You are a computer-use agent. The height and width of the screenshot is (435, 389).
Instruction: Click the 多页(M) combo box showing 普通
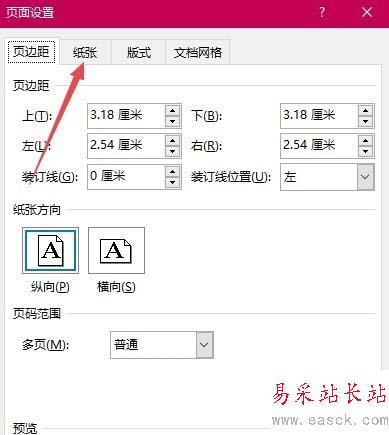tap(162, 345)
